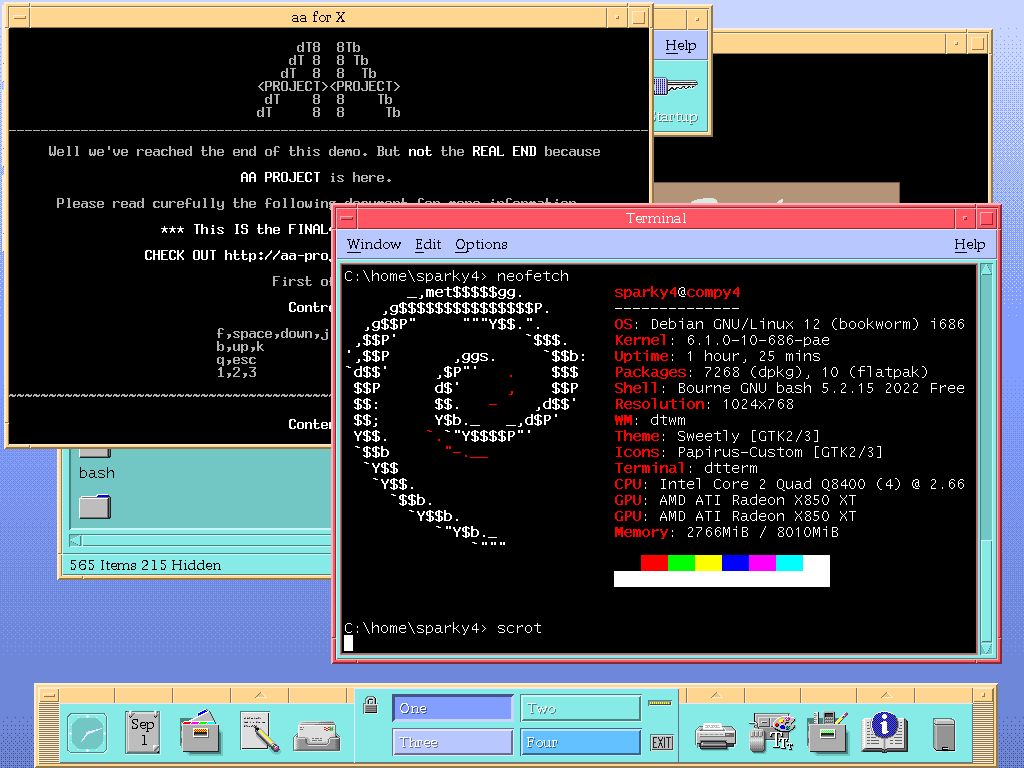Viewport: 1024px width, 768px height.
Task: Expand the subpanel arrow above the Printer
Action: coord(716,694)
